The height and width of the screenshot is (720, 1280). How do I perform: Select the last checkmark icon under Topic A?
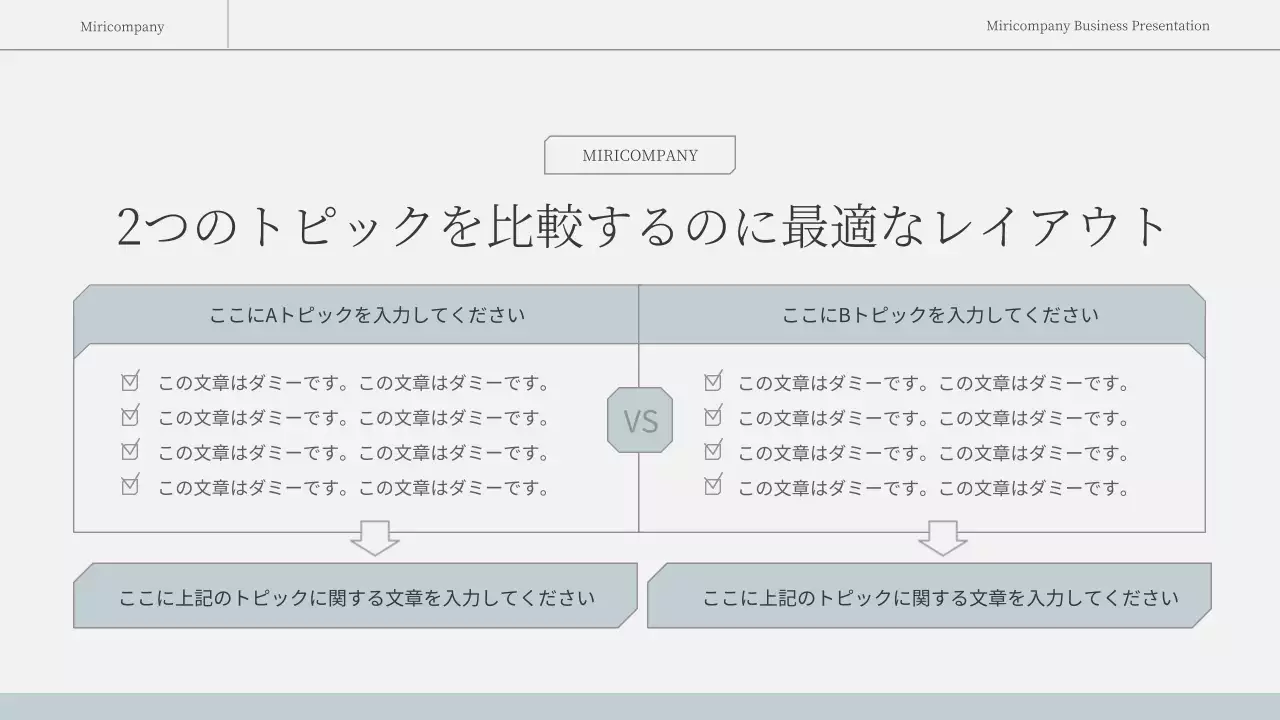(130, 486)
